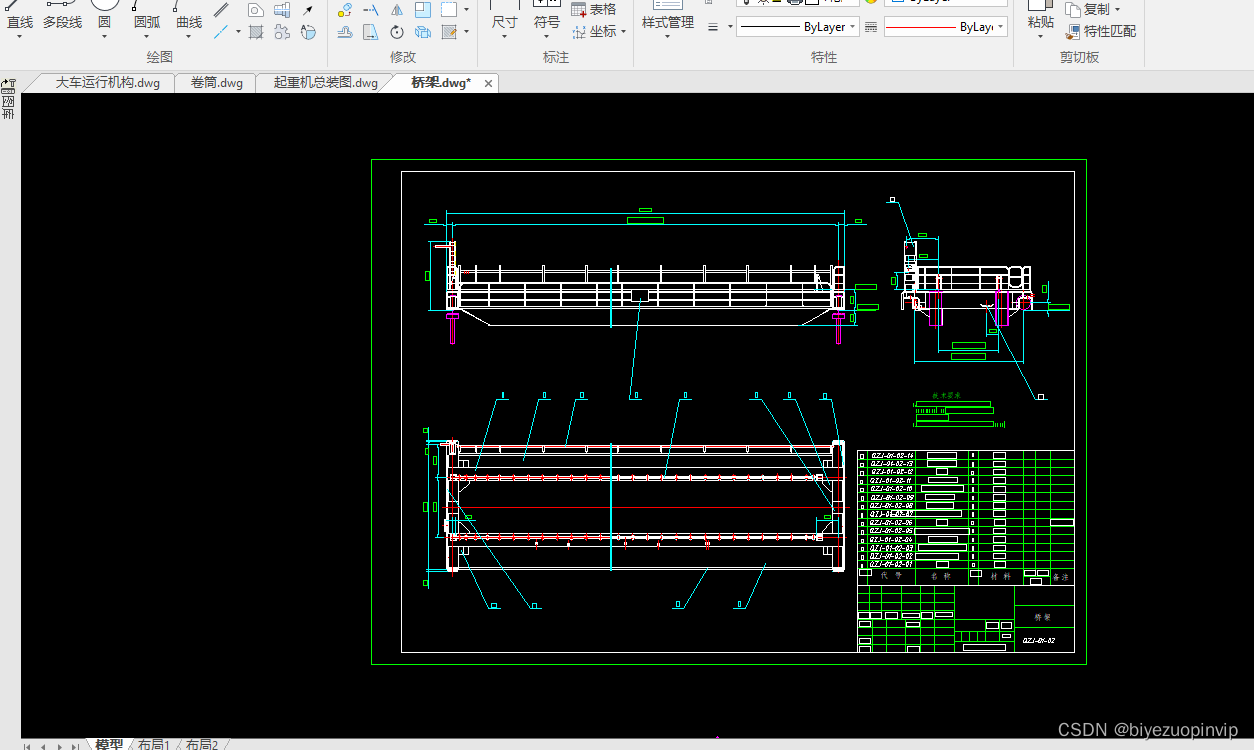The width and height of the screenshot is (1254, 750).
Task: Click the linetype pattern icon before red ByLayer
Action: pos(871,27)
